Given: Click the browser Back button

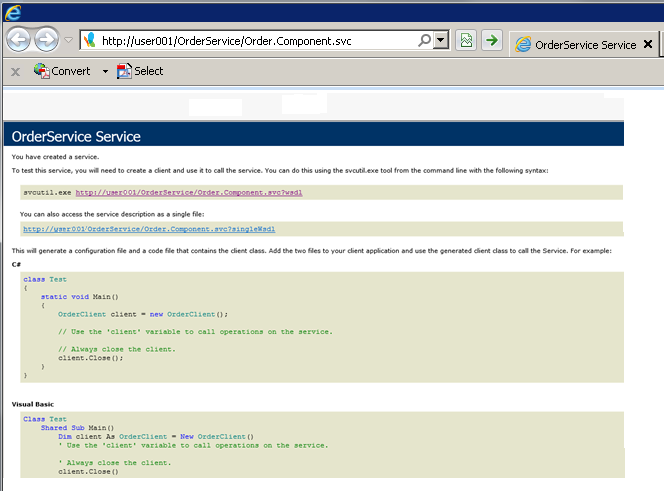Looking at the screenshot, I should coord(20,41).
